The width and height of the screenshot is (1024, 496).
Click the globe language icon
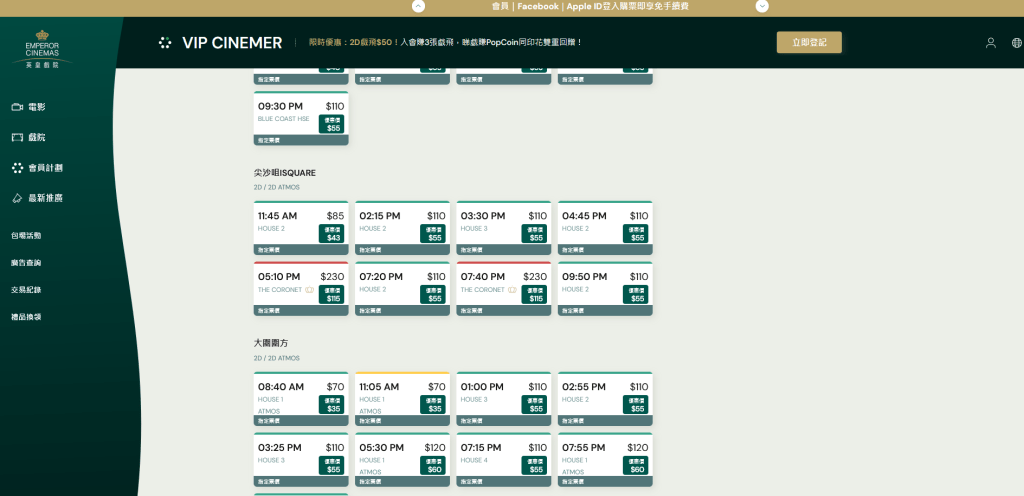pyautogui.click(x=1016, y=43)
